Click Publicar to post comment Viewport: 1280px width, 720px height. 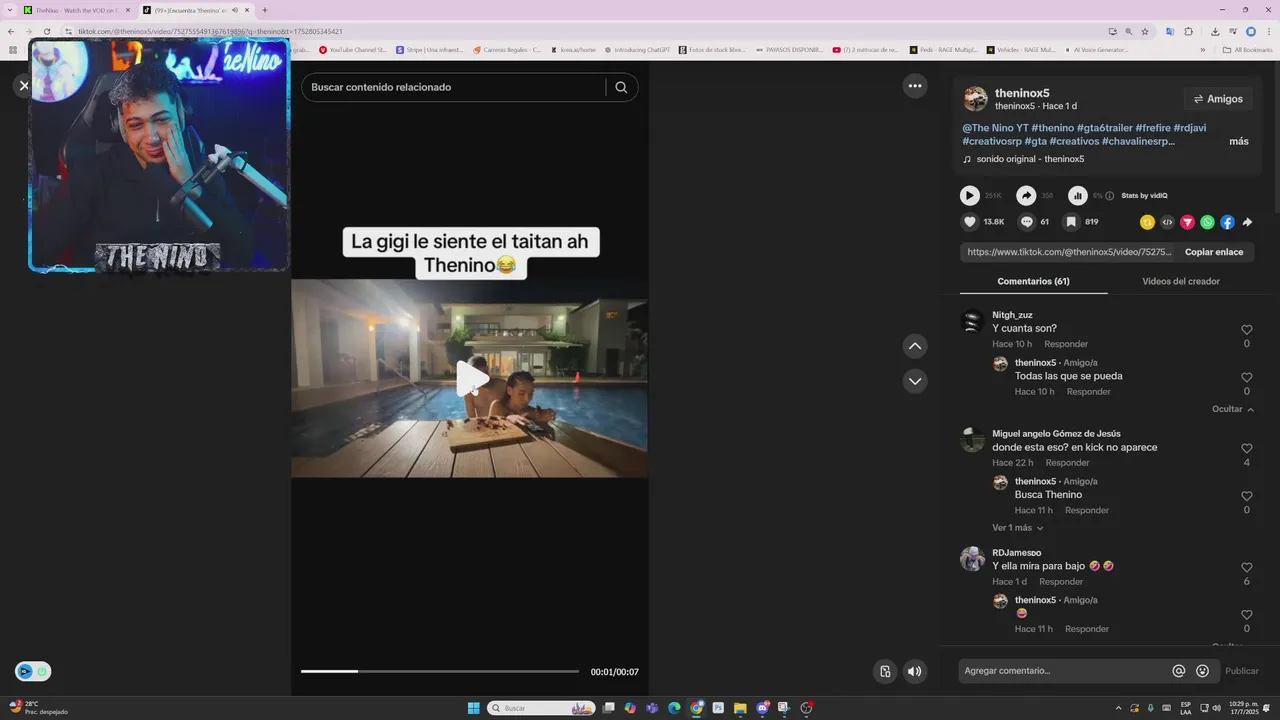point(1242,671)
